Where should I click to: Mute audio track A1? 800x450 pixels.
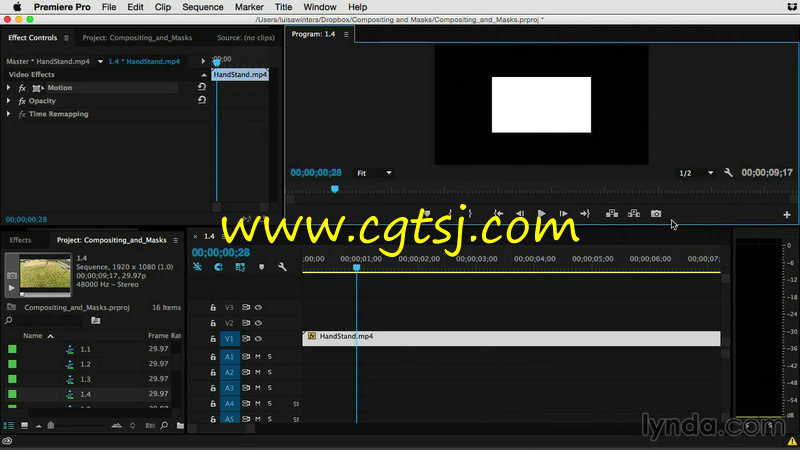[x=257, y=357]
